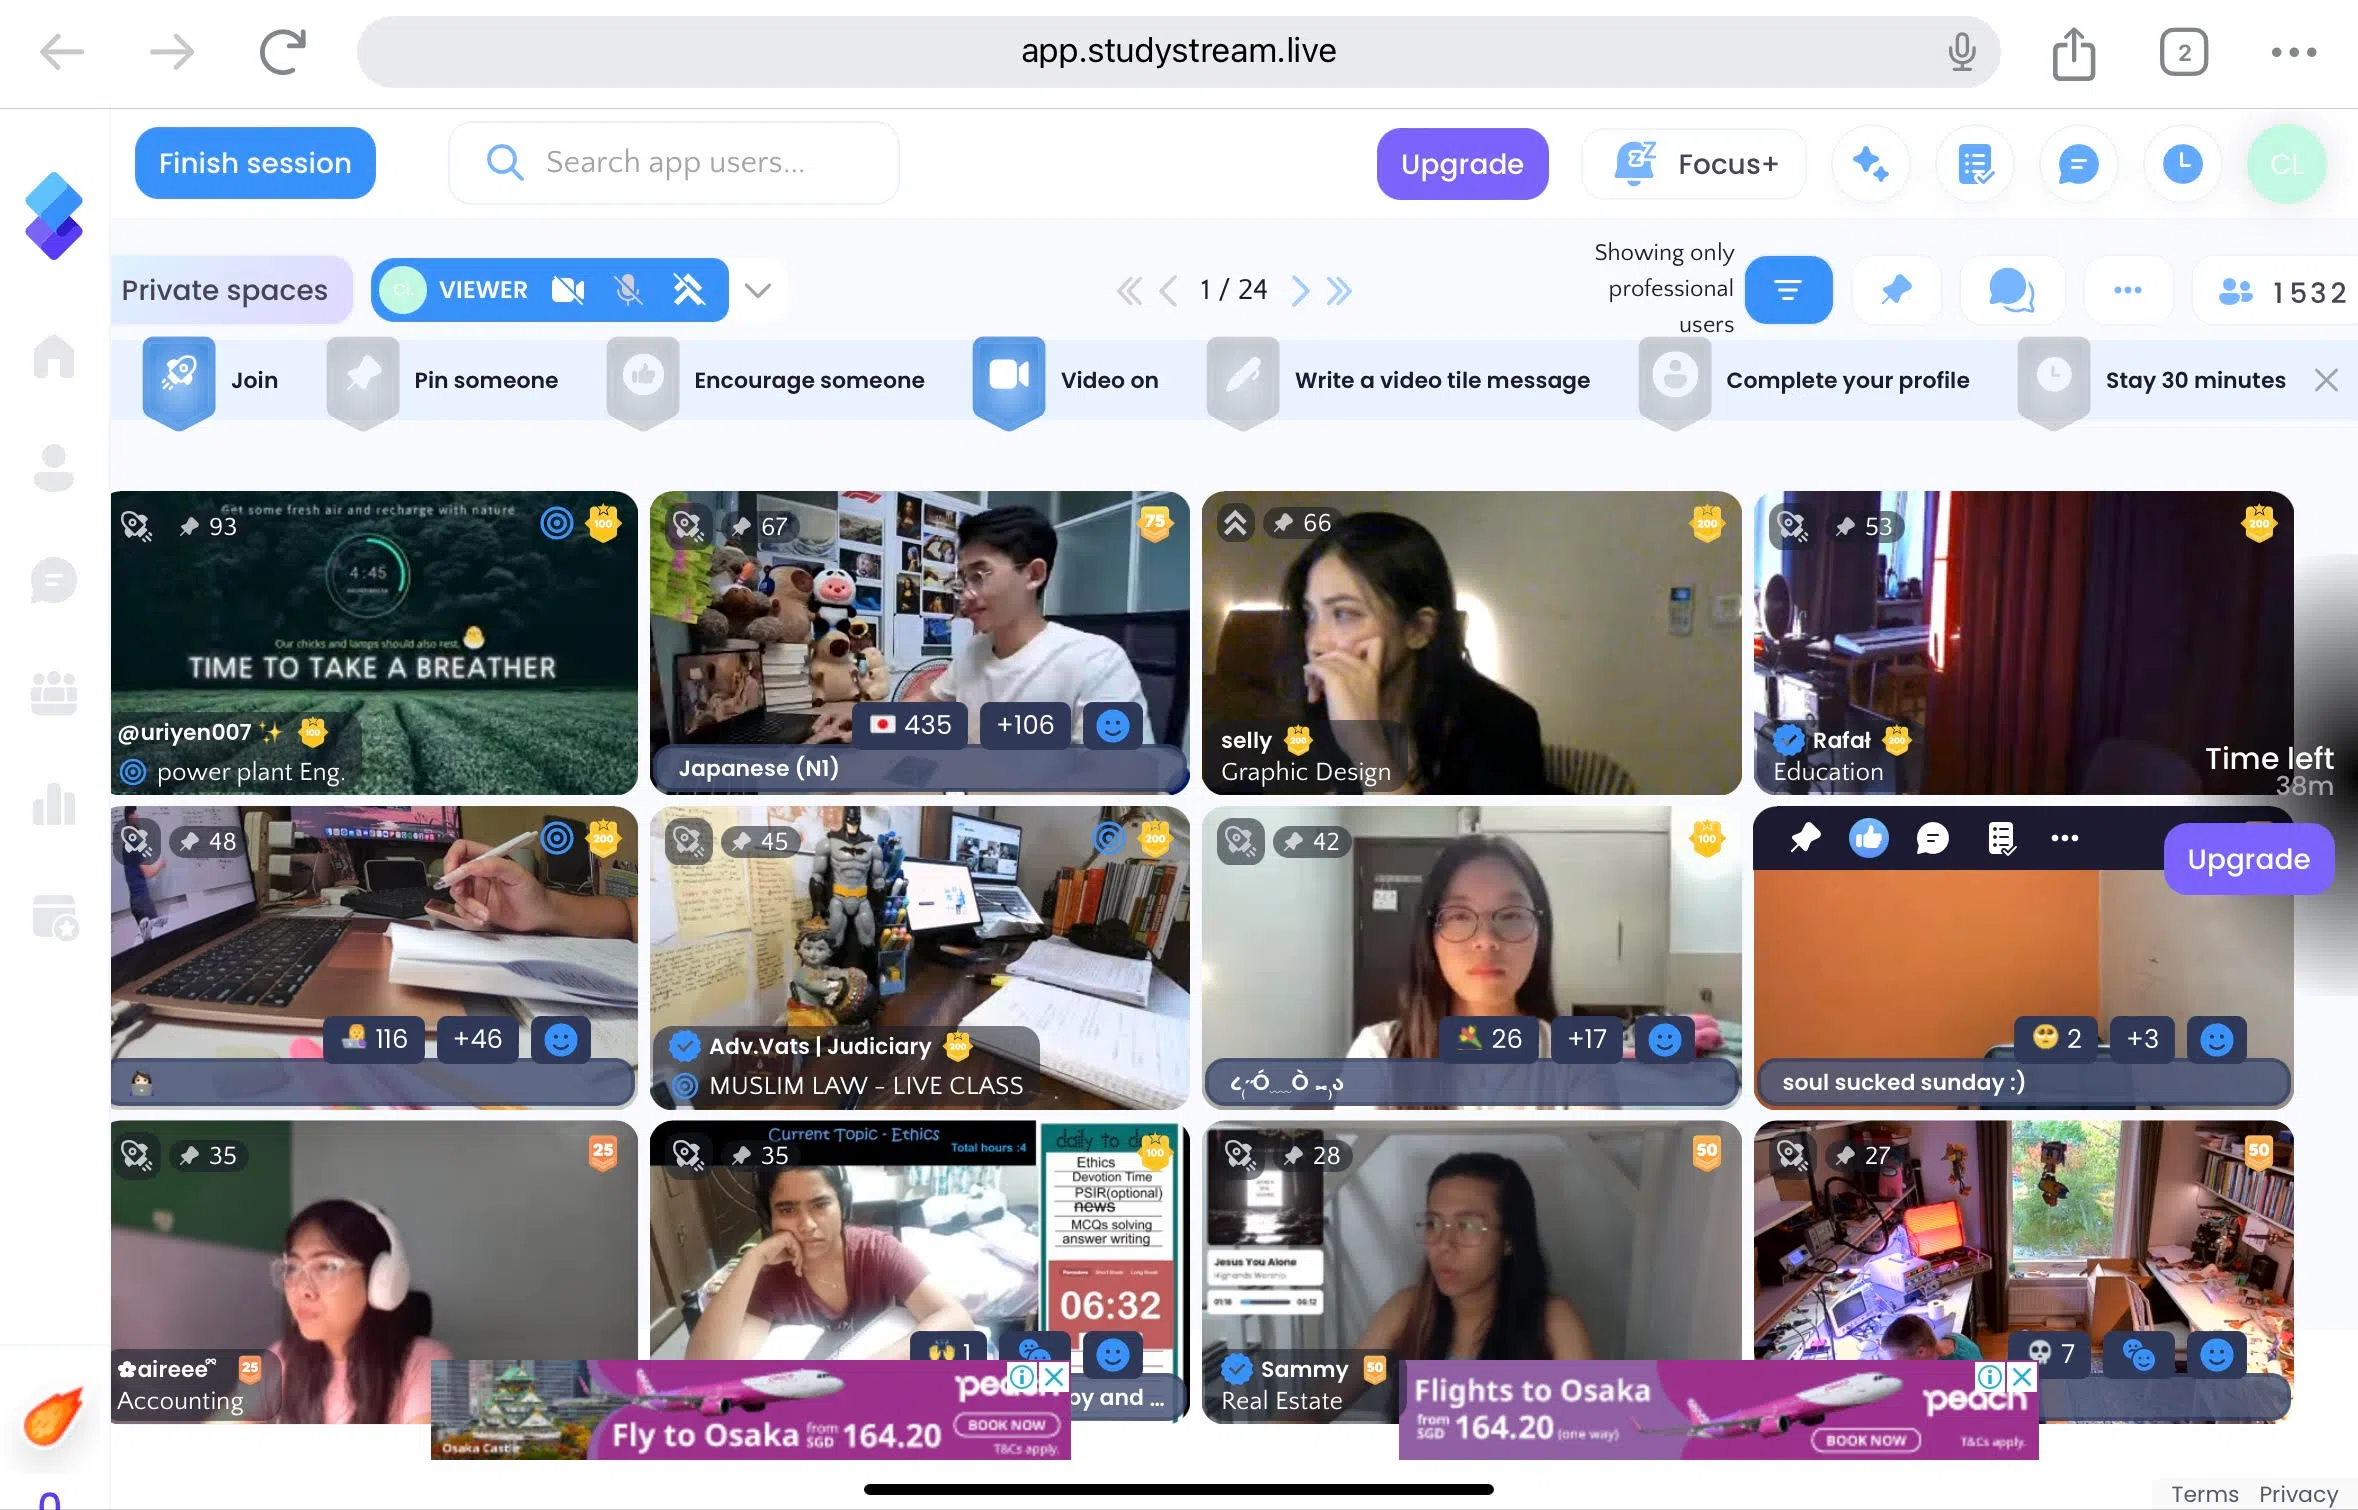Click the Finish session button
Image resolution: width=2358 pixels, height=1510 pixels.
[255, 163]
